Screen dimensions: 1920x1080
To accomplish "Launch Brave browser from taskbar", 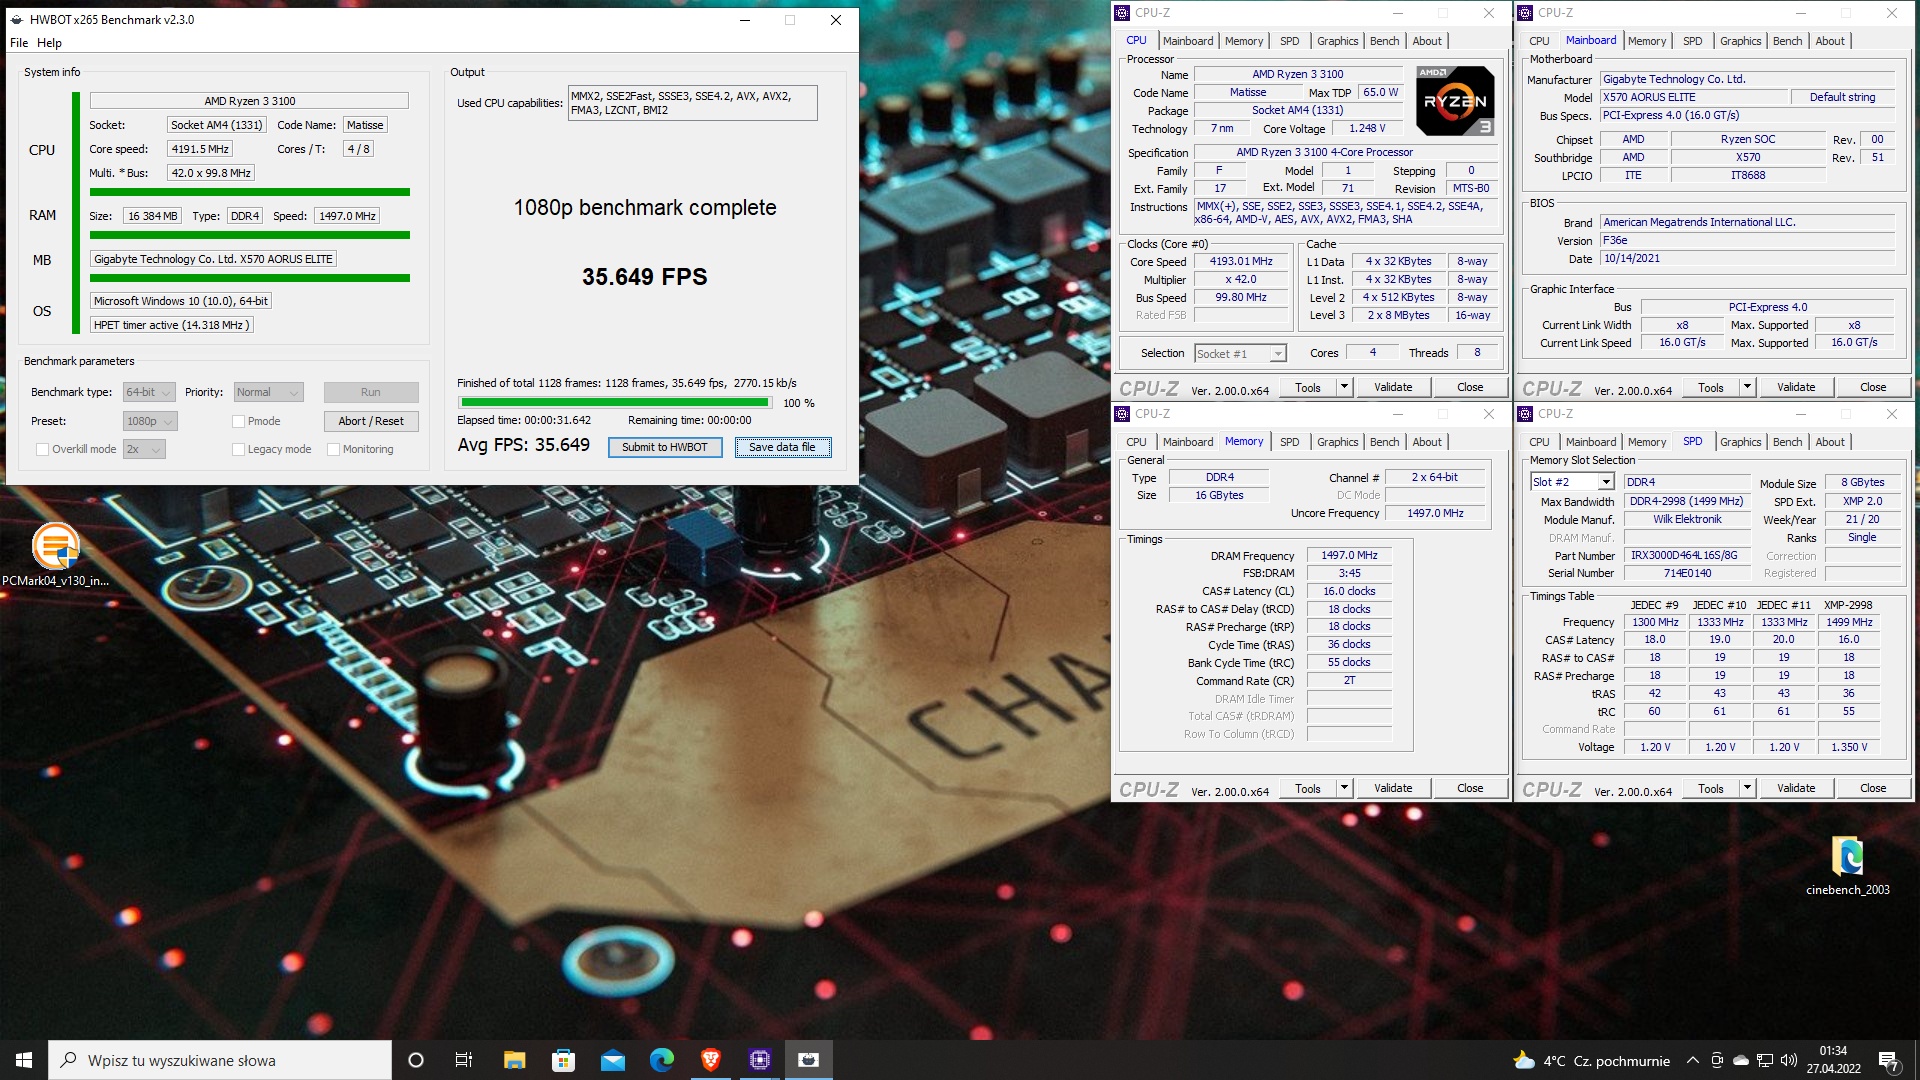I will (x=710, y=1060).
